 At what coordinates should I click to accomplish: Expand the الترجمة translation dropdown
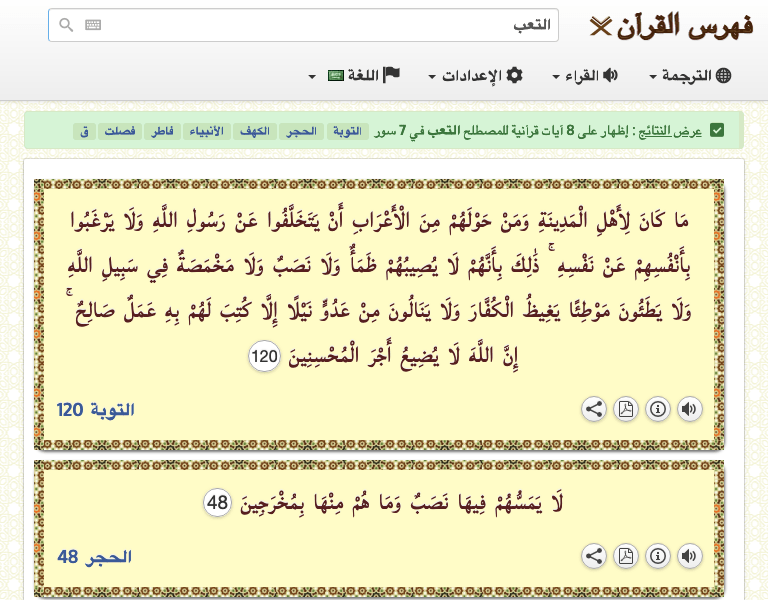(x=691, y=76)
